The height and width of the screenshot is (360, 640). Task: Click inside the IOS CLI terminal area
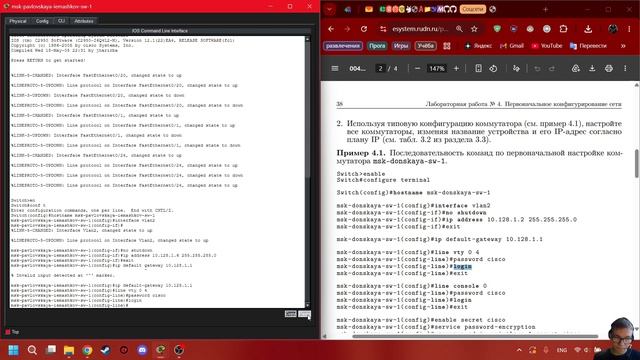[x=157, y=171]
